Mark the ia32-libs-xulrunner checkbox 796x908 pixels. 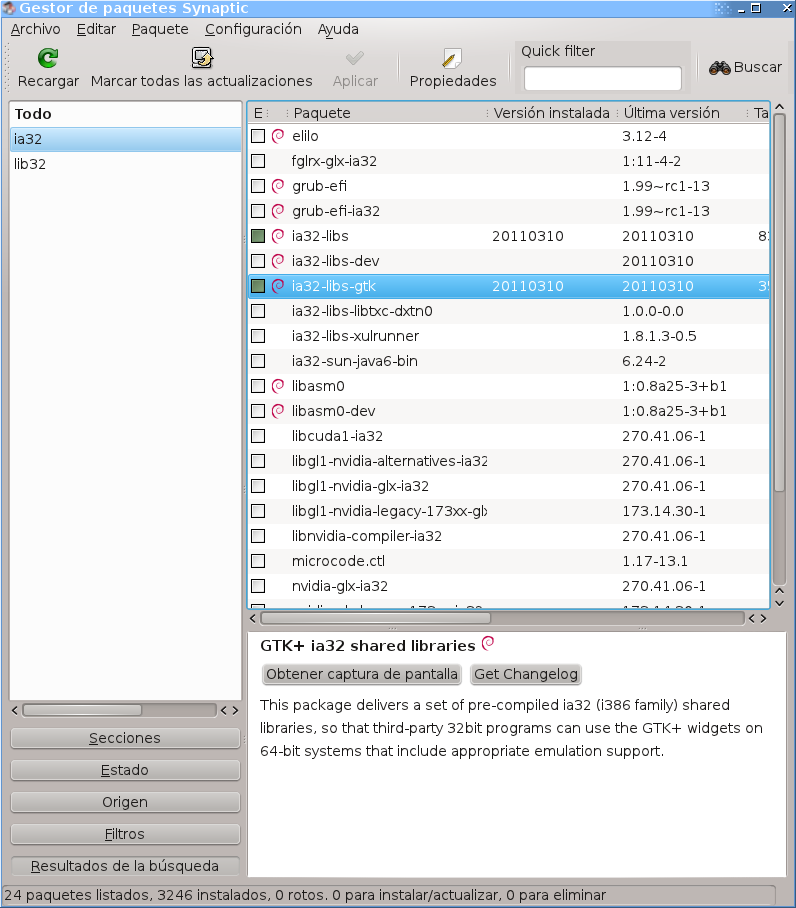click(x=258, y=336)
